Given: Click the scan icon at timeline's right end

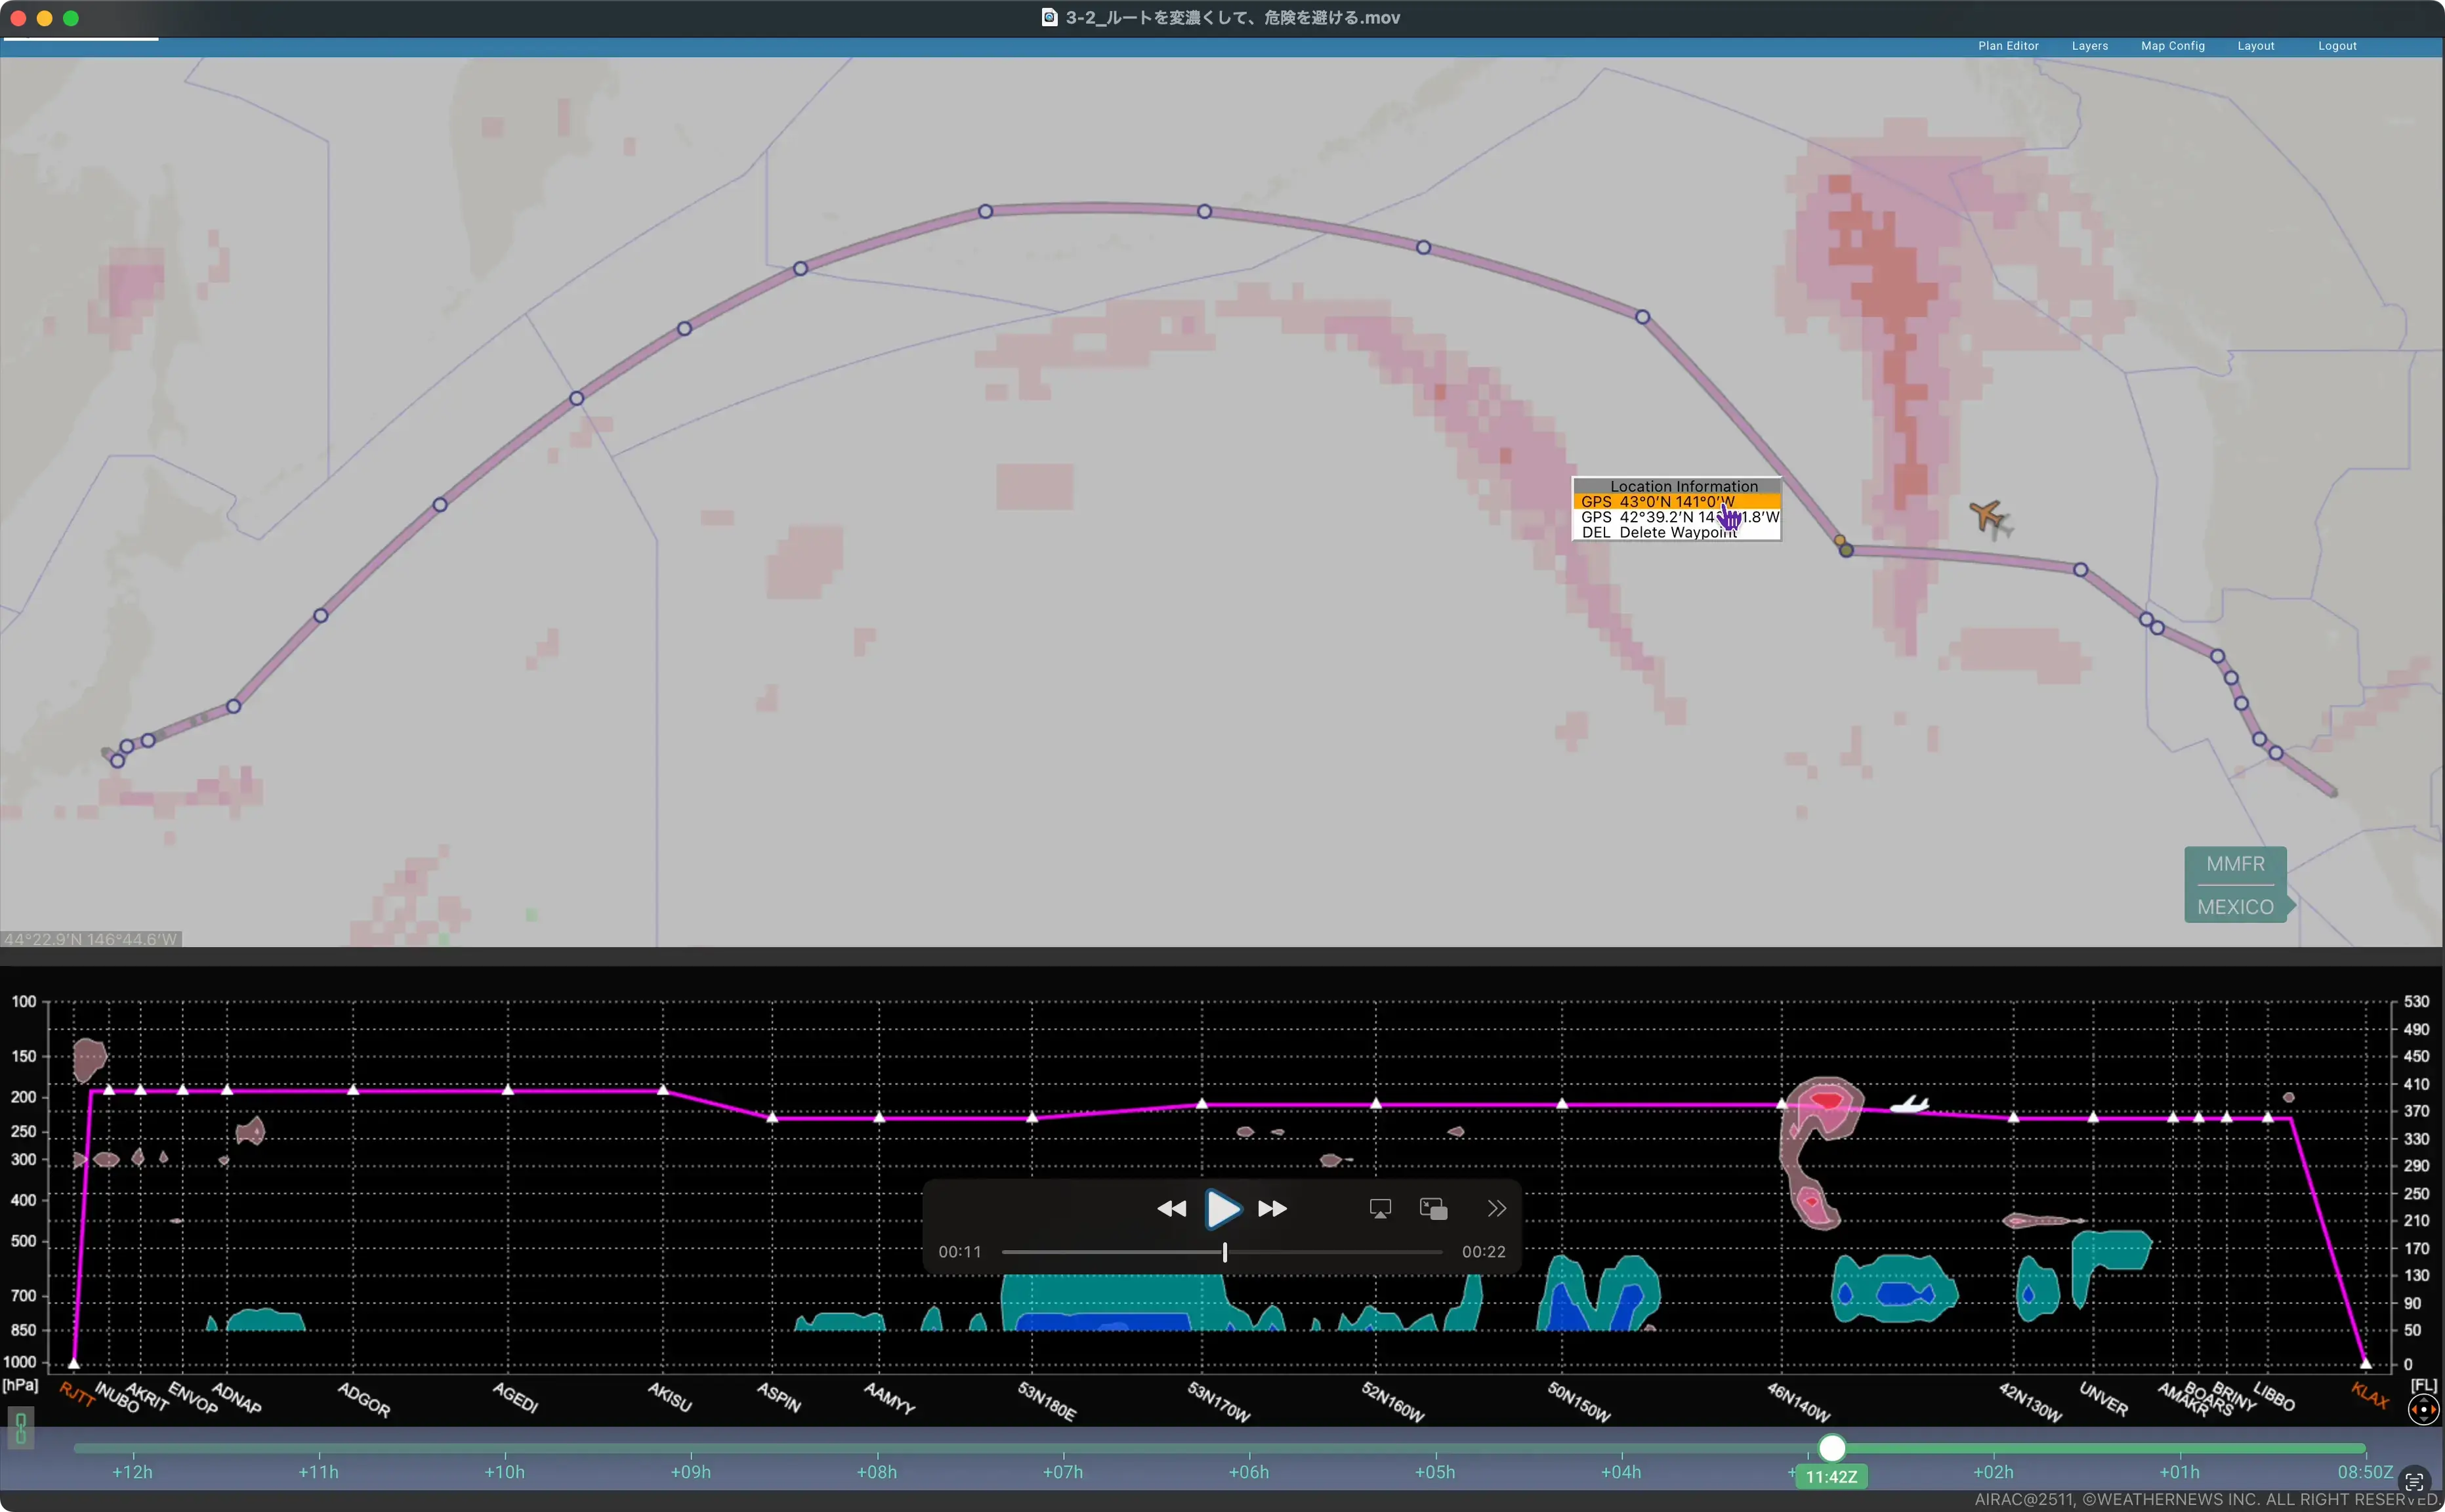Looking at the screenshot, I should pyautogui.click(x=2414, y=1481).
